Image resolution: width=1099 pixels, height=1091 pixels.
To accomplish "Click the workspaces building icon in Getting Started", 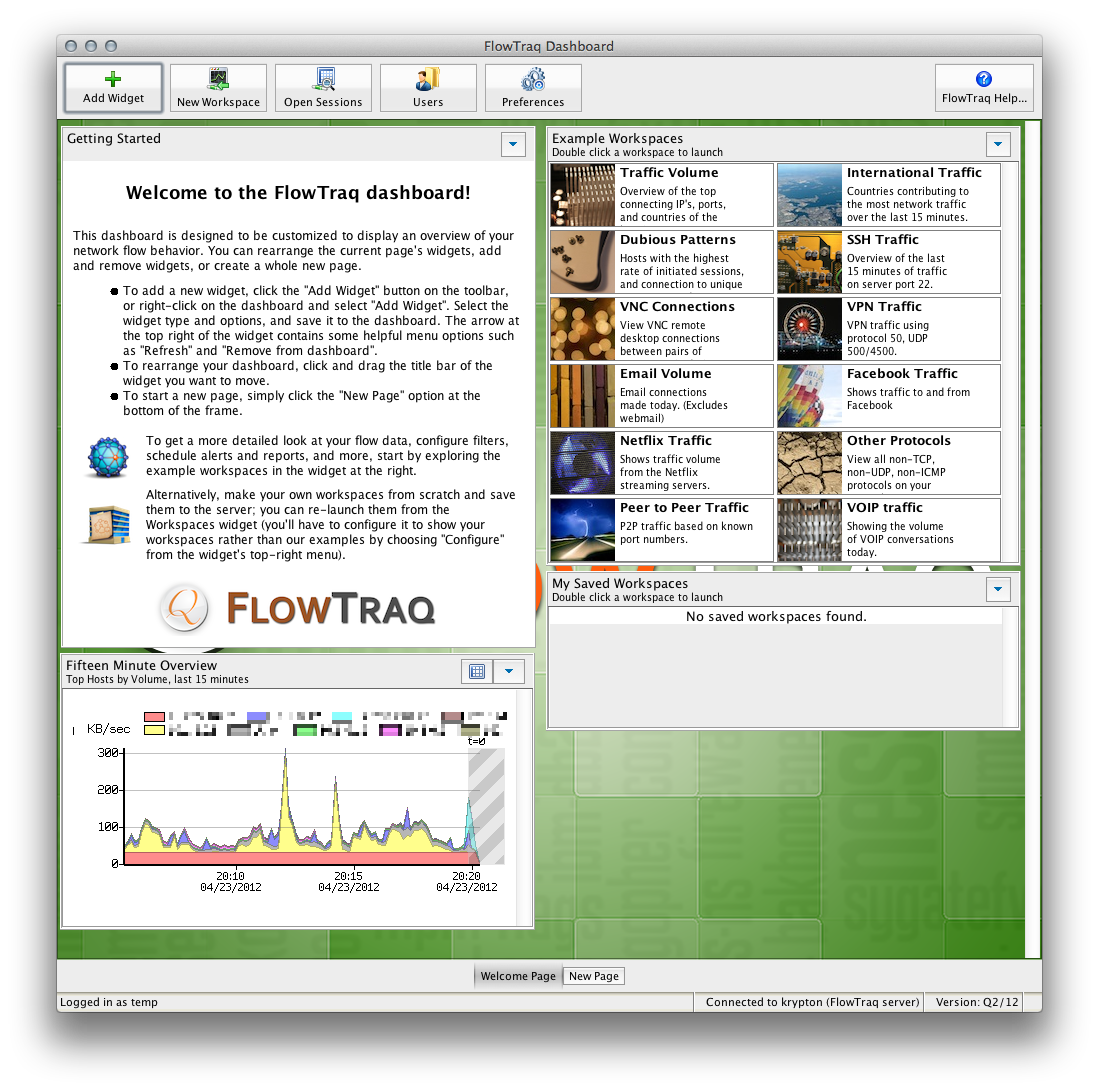I will [x=109, y=525].
